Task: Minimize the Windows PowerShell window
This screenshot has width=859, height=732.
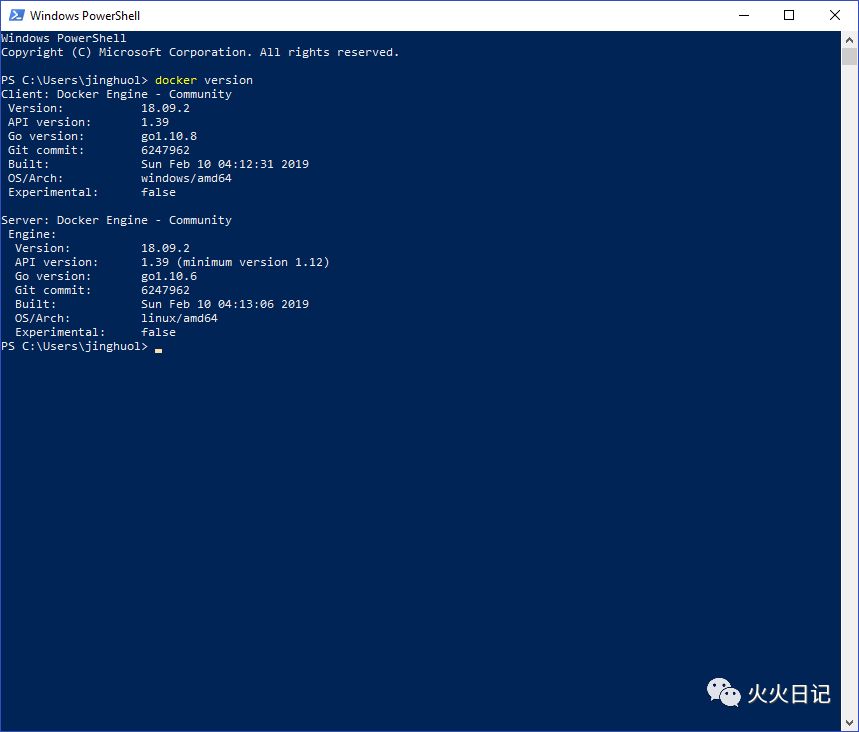Action: (x=744, y=15)
